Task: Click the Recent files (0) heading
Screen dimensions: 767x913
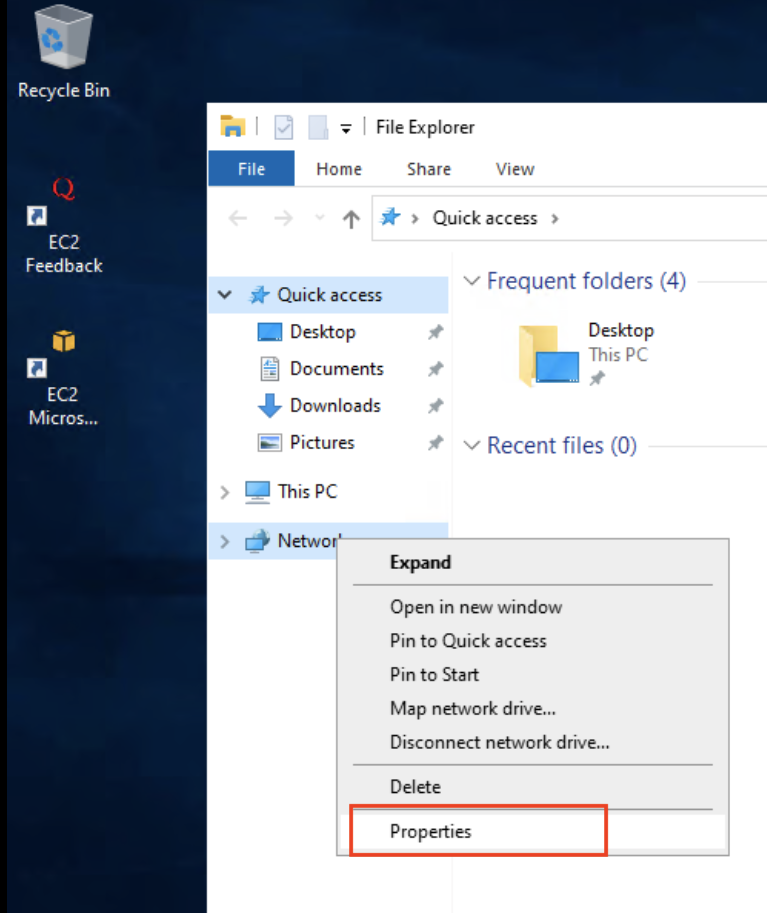Action: (562, 445)
